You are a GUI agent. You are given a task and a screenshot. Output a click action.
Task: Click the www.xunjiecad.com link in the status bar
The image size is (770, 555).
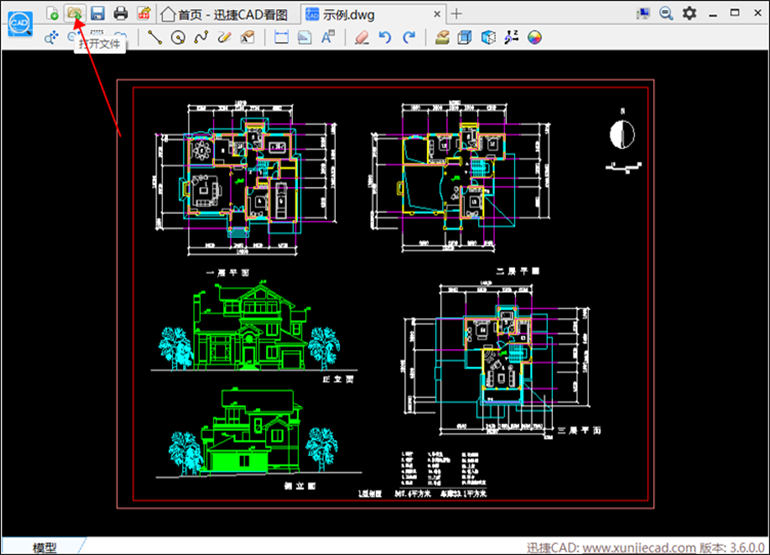[639, 547]
